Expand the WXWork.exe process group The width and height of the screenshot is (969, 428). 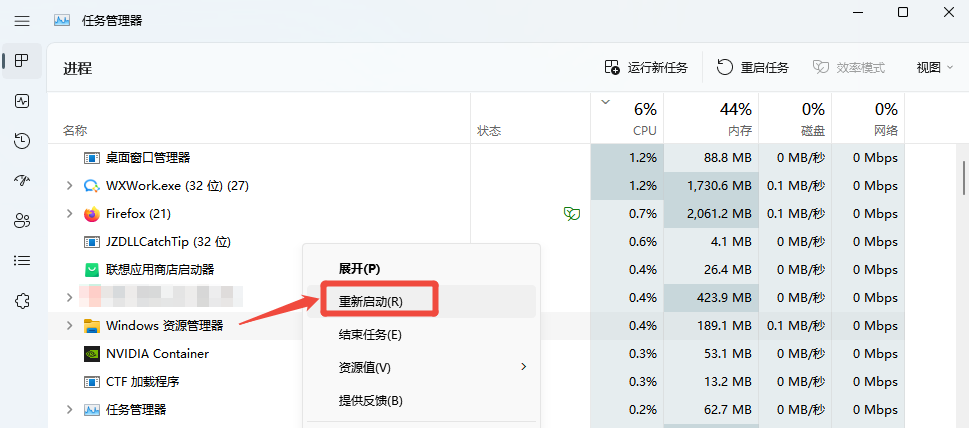click(x=69, y=186)
